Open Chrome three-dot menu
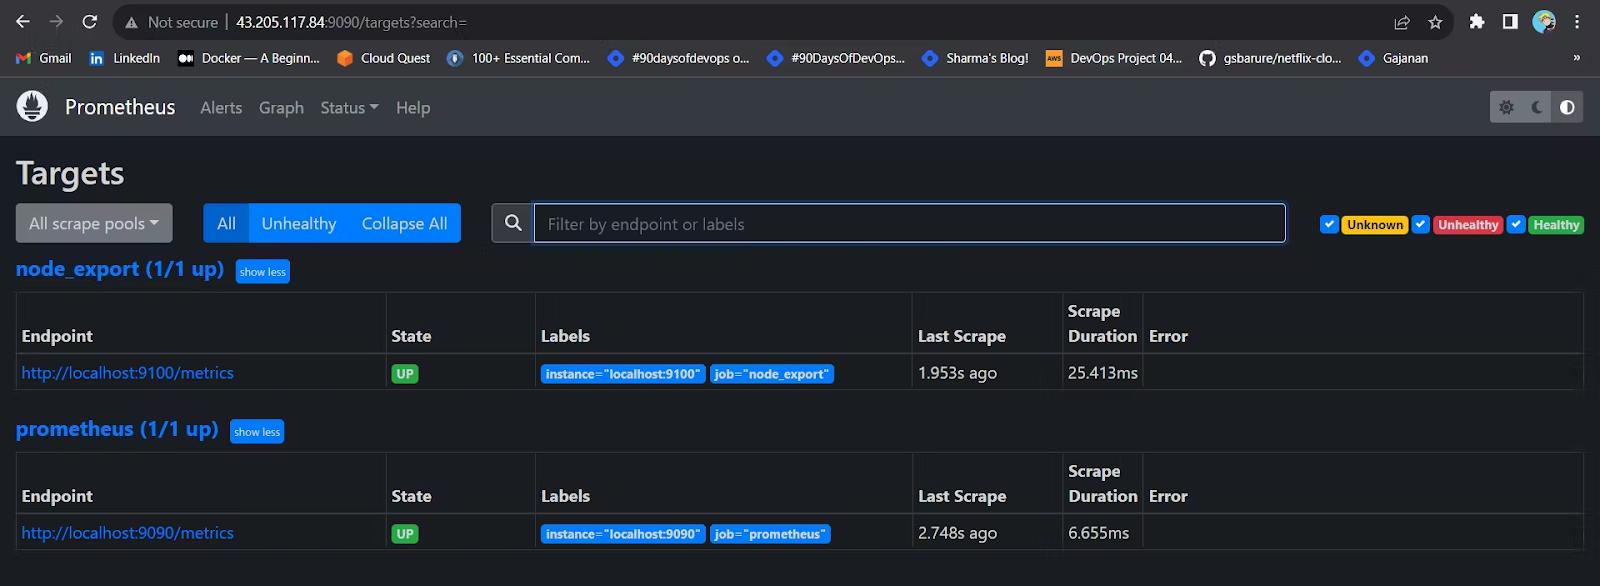Screen dimensions: 1600x586 tap(1577, 22)
